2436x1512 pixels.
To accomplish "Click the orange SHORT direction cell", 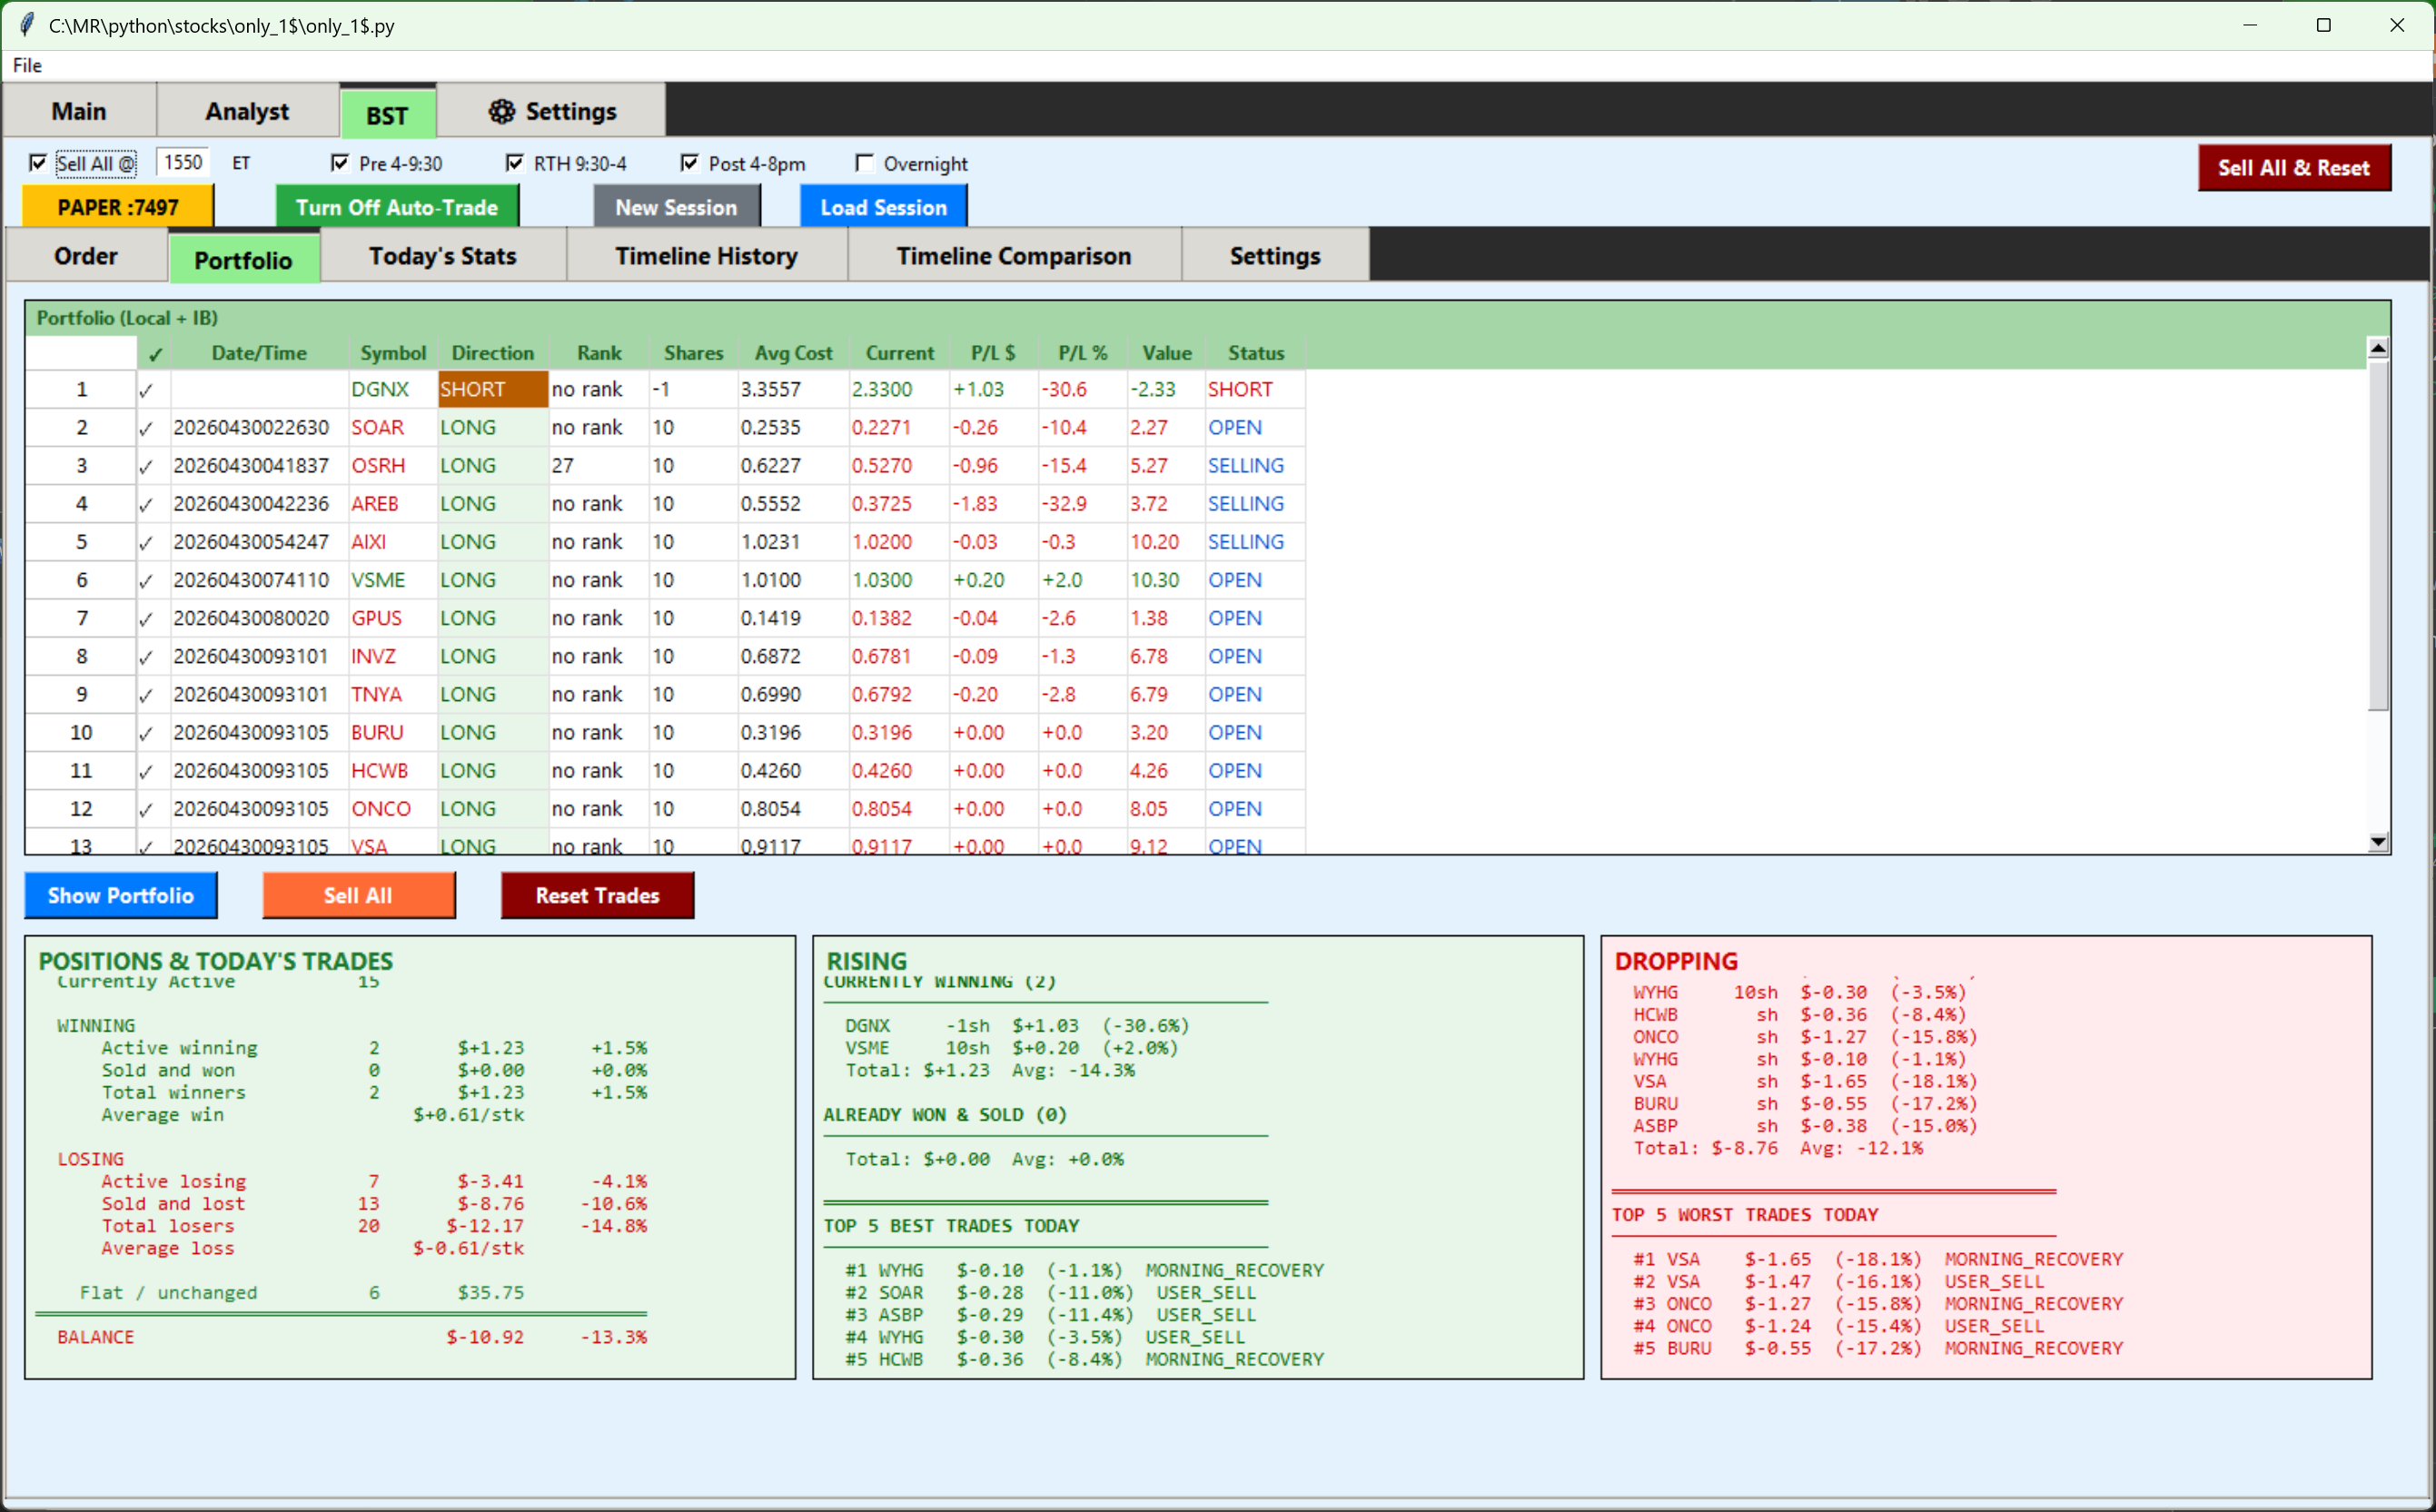I will point(493,390).
